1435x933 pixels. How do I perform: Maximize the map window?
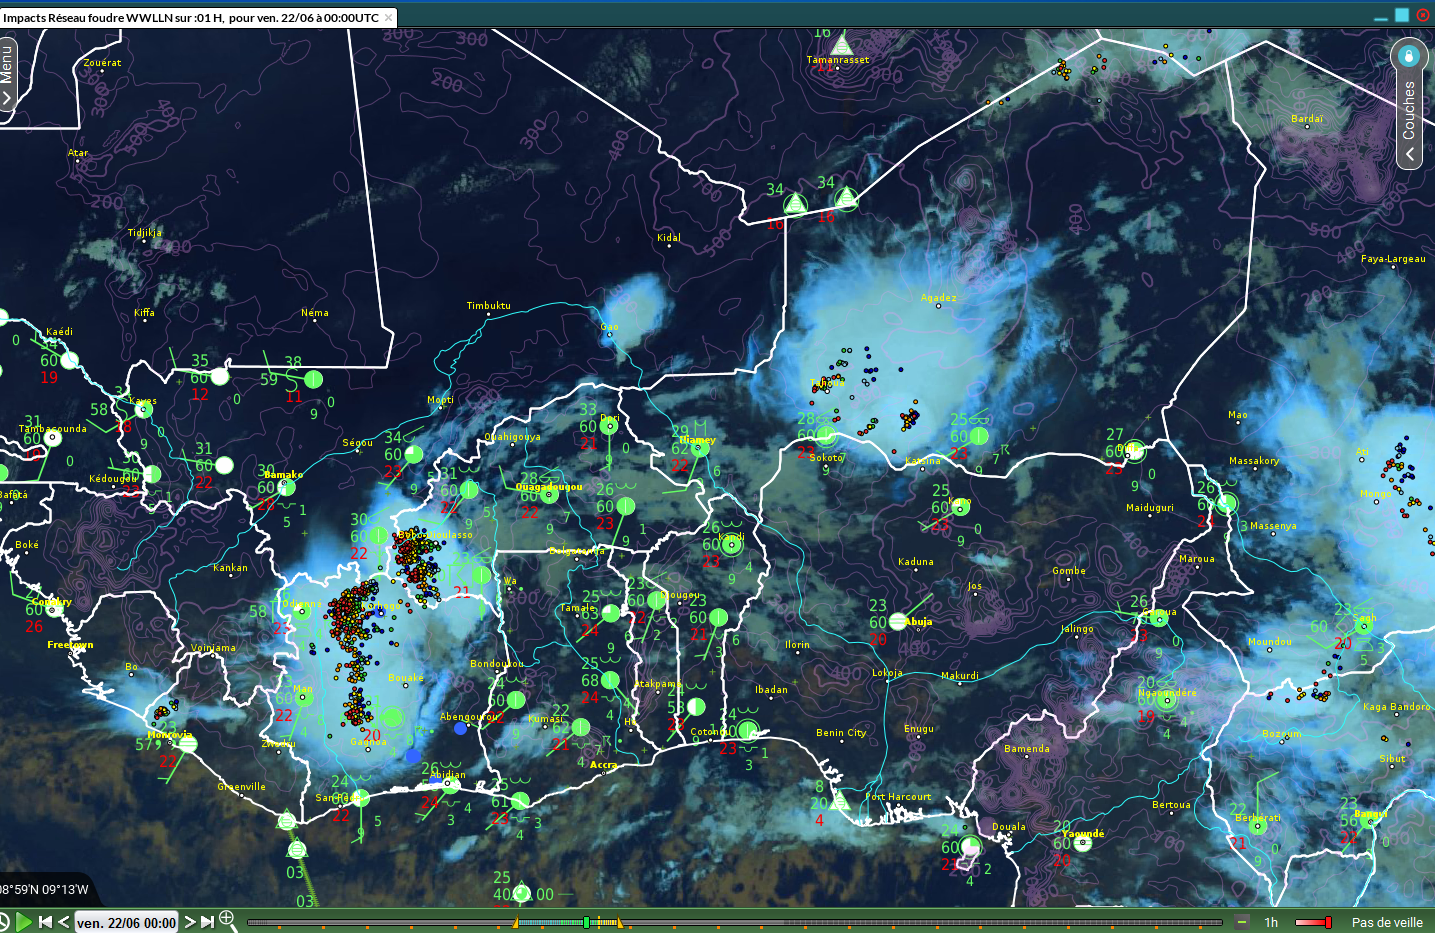coord(1402,15)
